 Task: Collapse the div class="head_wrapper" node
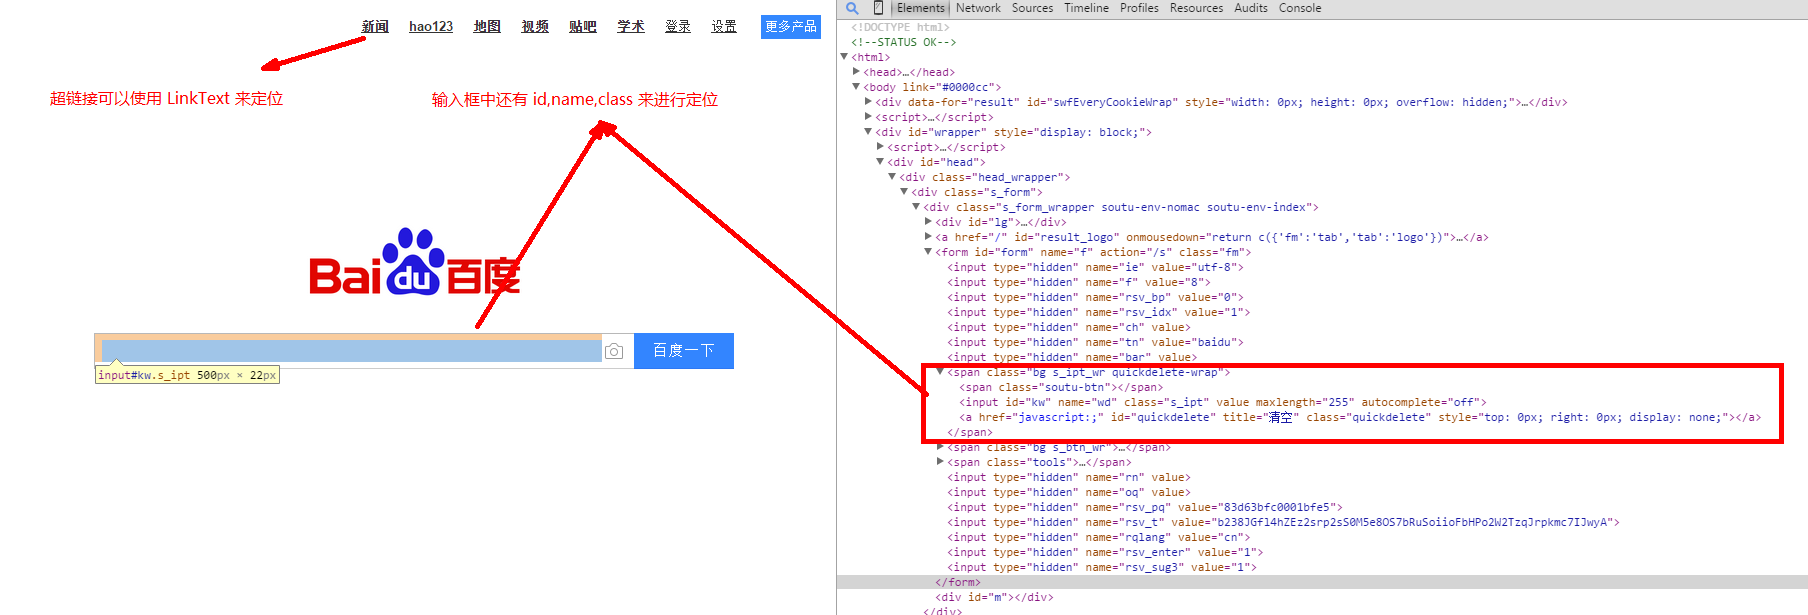[892, 177]
